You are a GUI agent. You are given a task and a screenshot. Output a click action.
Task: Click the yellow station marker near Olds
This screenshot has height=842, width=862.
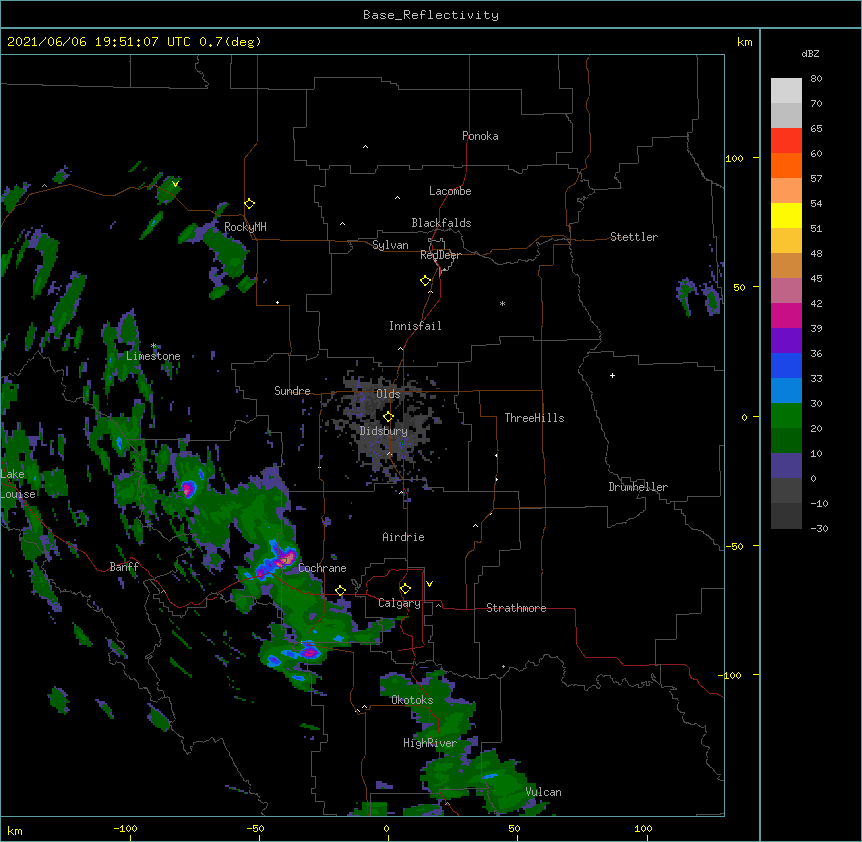[389, 417]
